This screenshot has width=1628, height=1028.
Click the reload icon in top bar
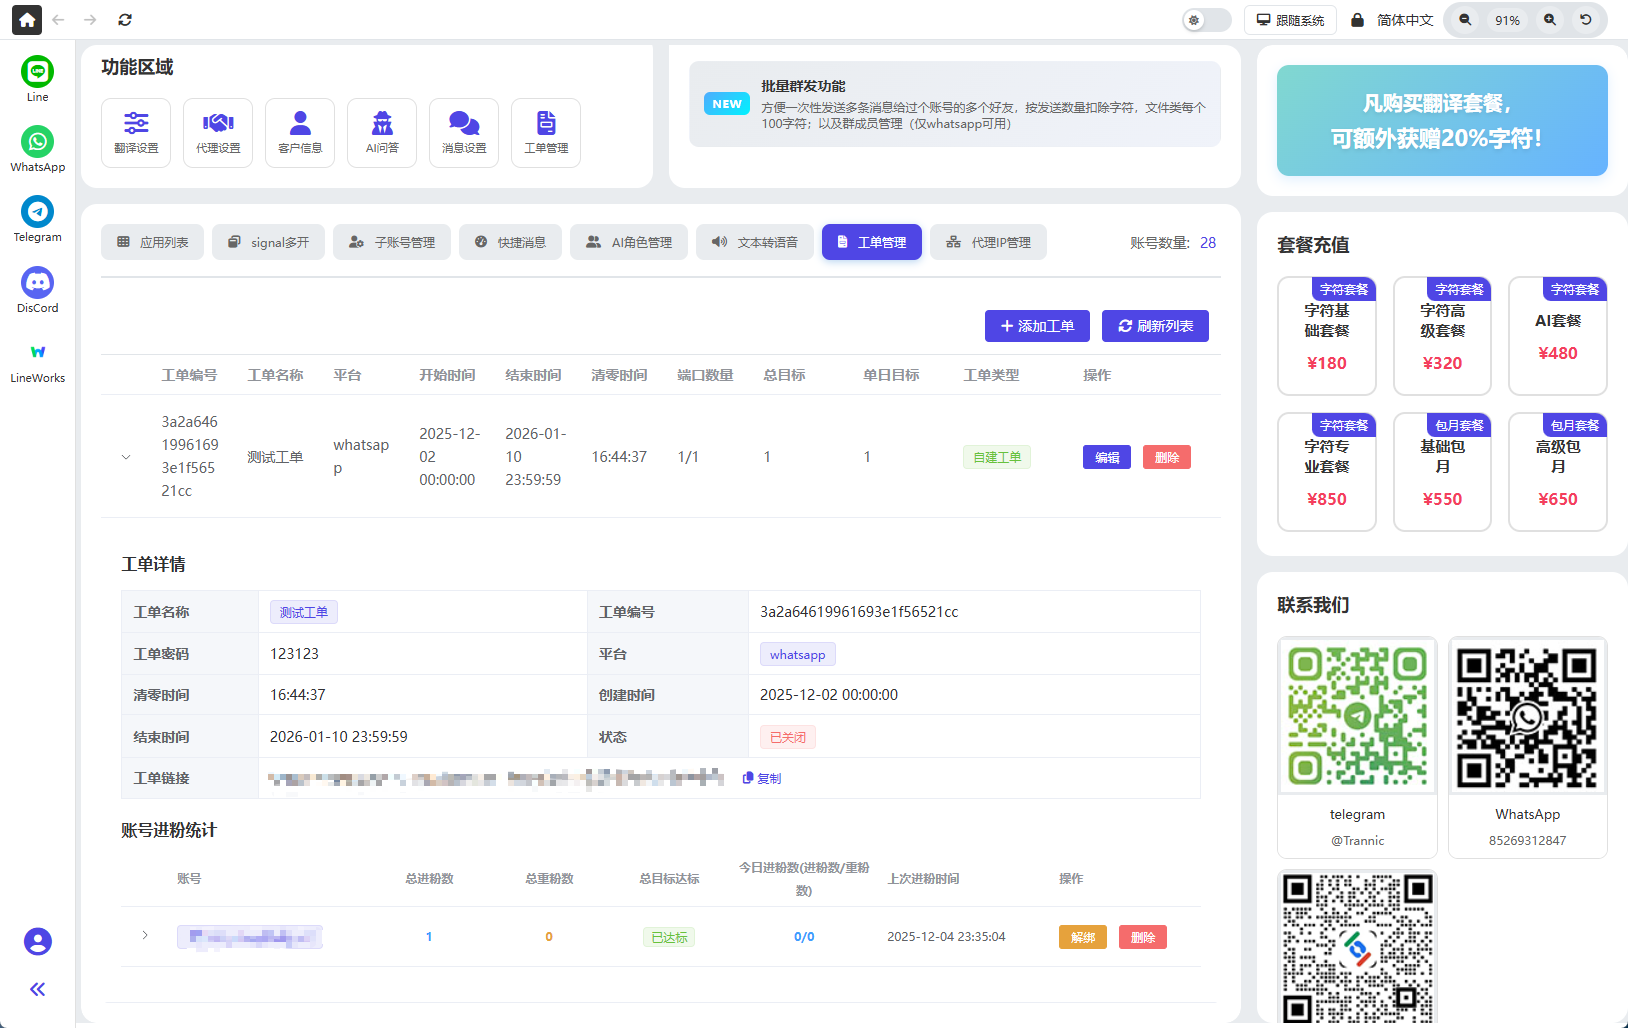tap(125, 20)
